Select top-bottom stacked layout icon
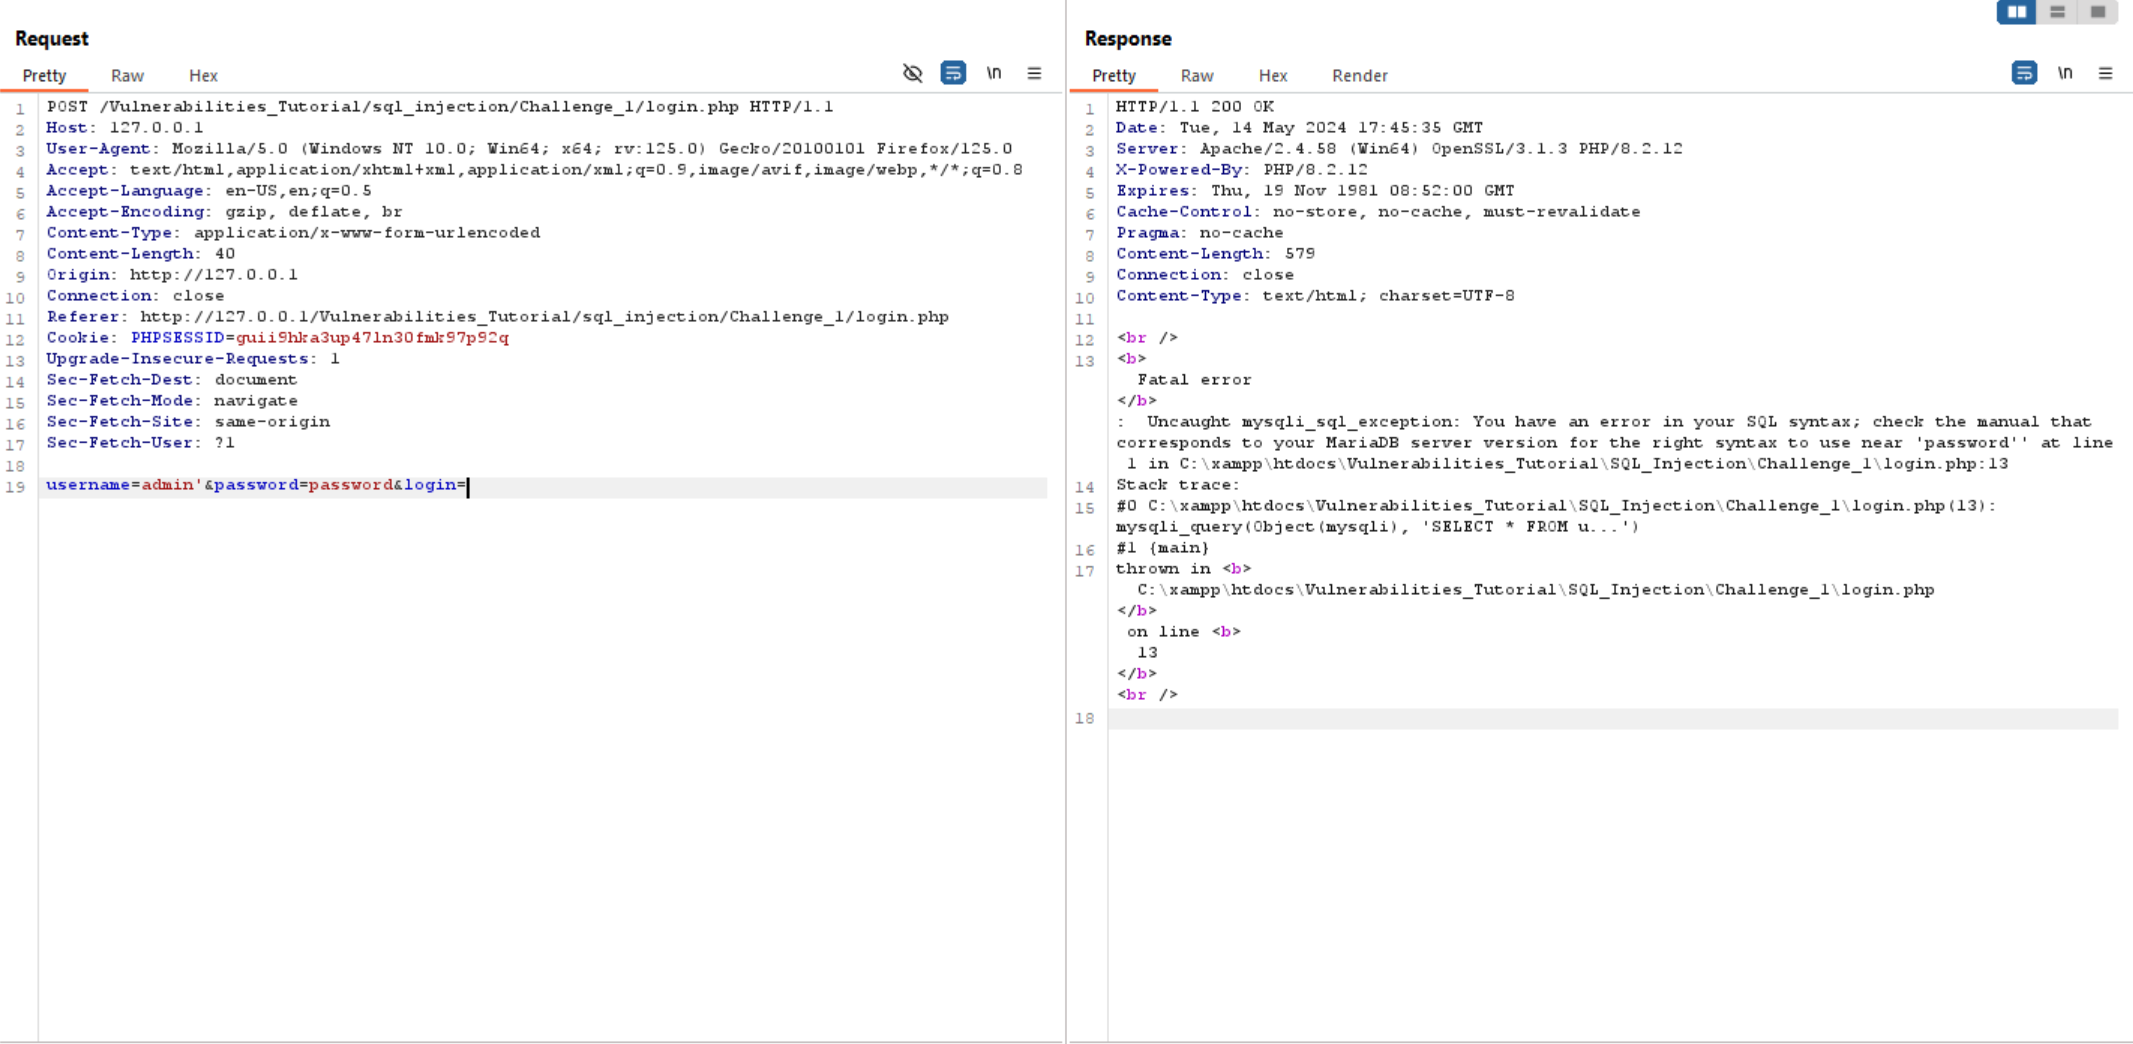This screenshot has width=2133, height=1044. click(2057, 12)
